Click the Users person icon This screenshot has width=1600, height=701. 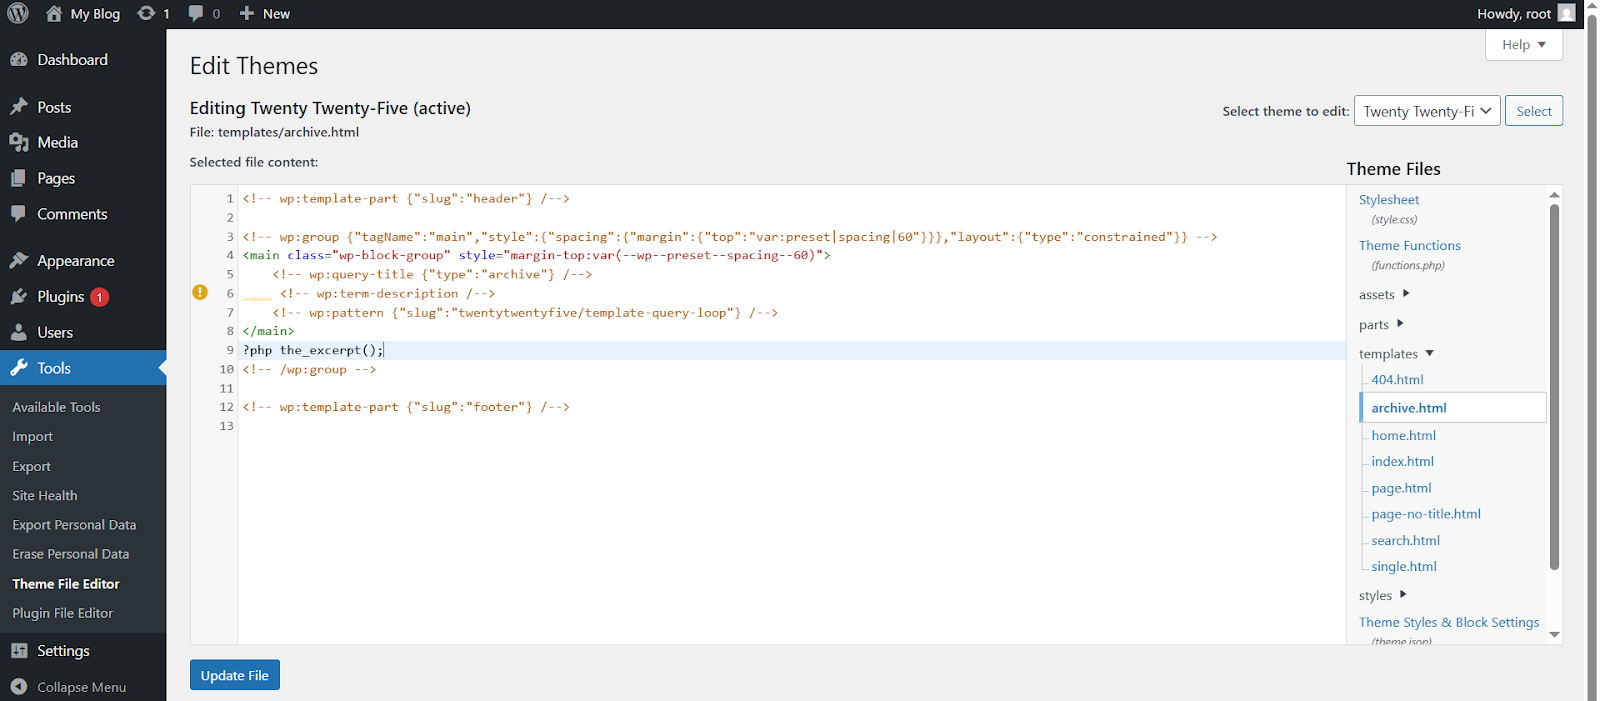pyautogui.click(x=19, y=333)
